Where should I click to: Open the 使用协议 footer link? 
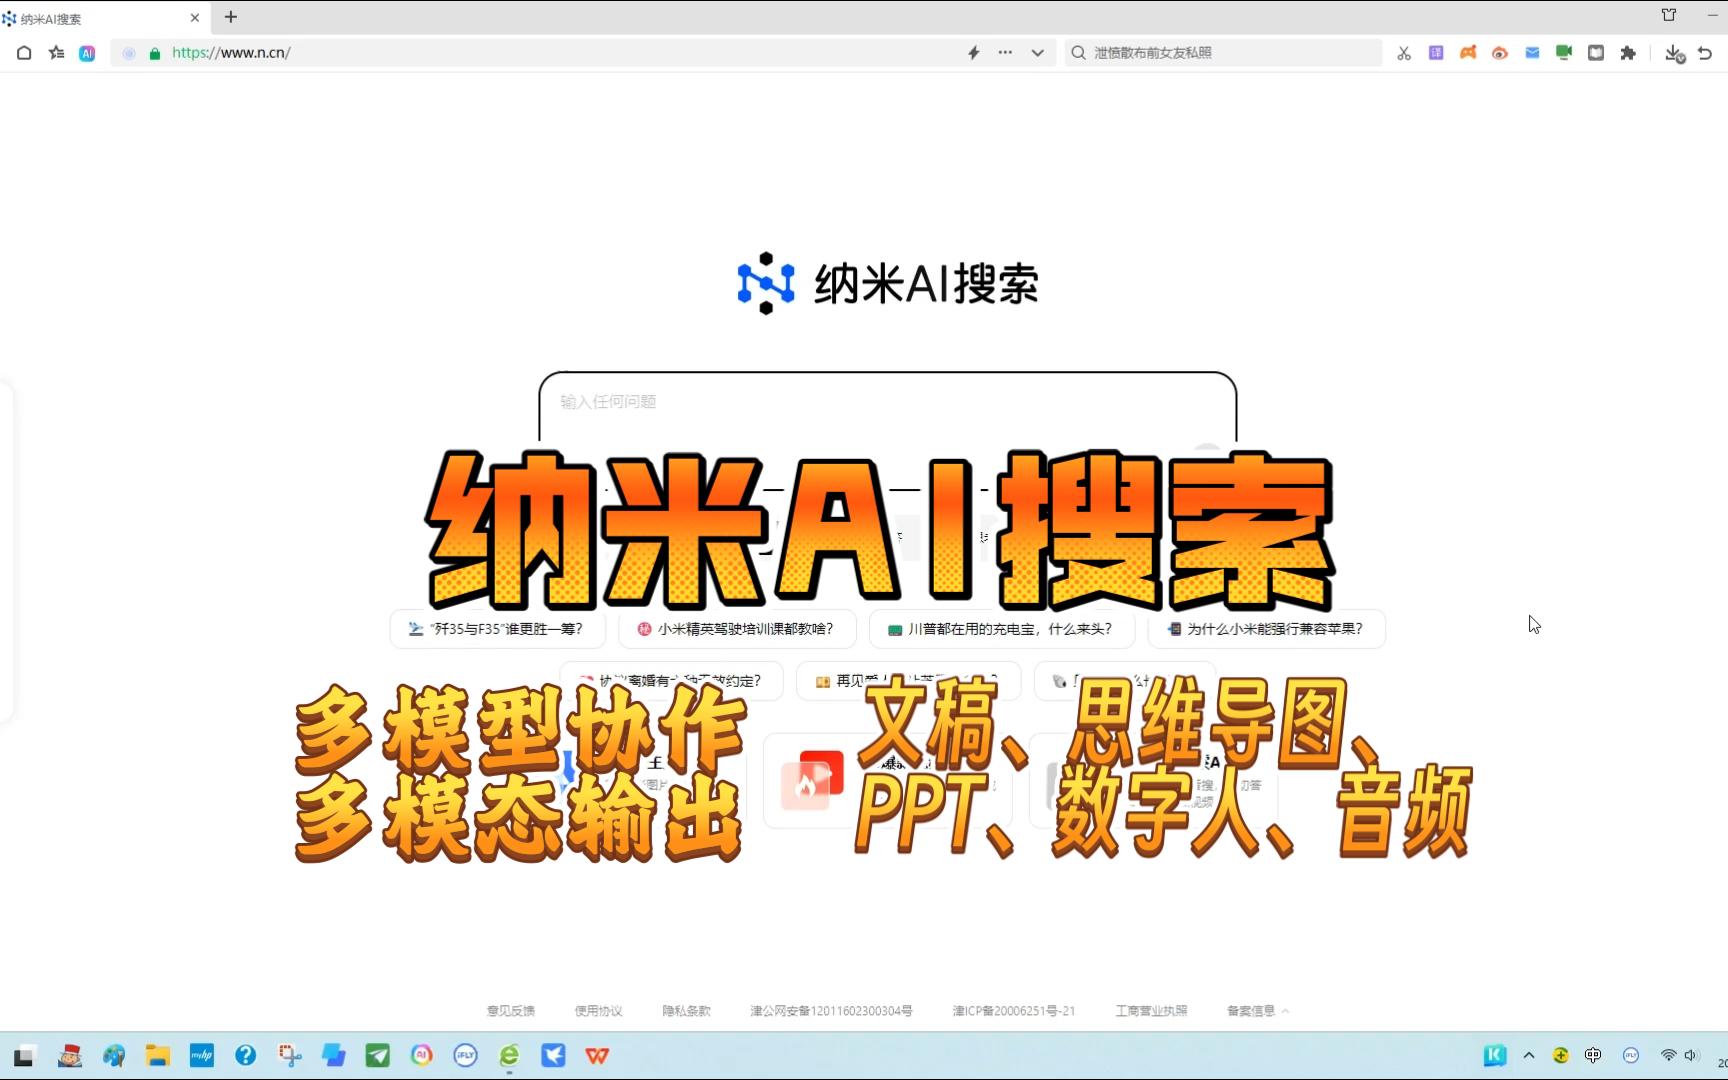click(599, 1011)
